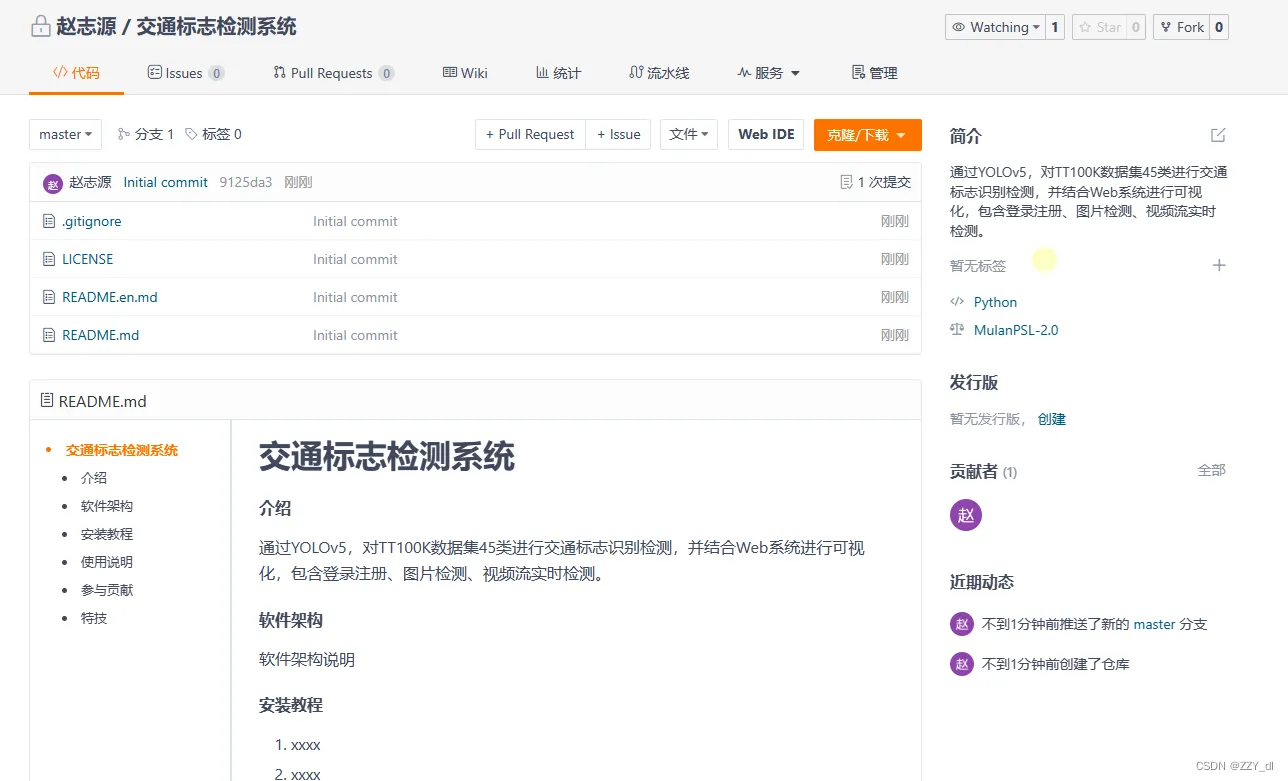This screenshot has width=1288, height=781.
Task: Edit the 简介 description with pencil icon
Action: coord(1218,135)
